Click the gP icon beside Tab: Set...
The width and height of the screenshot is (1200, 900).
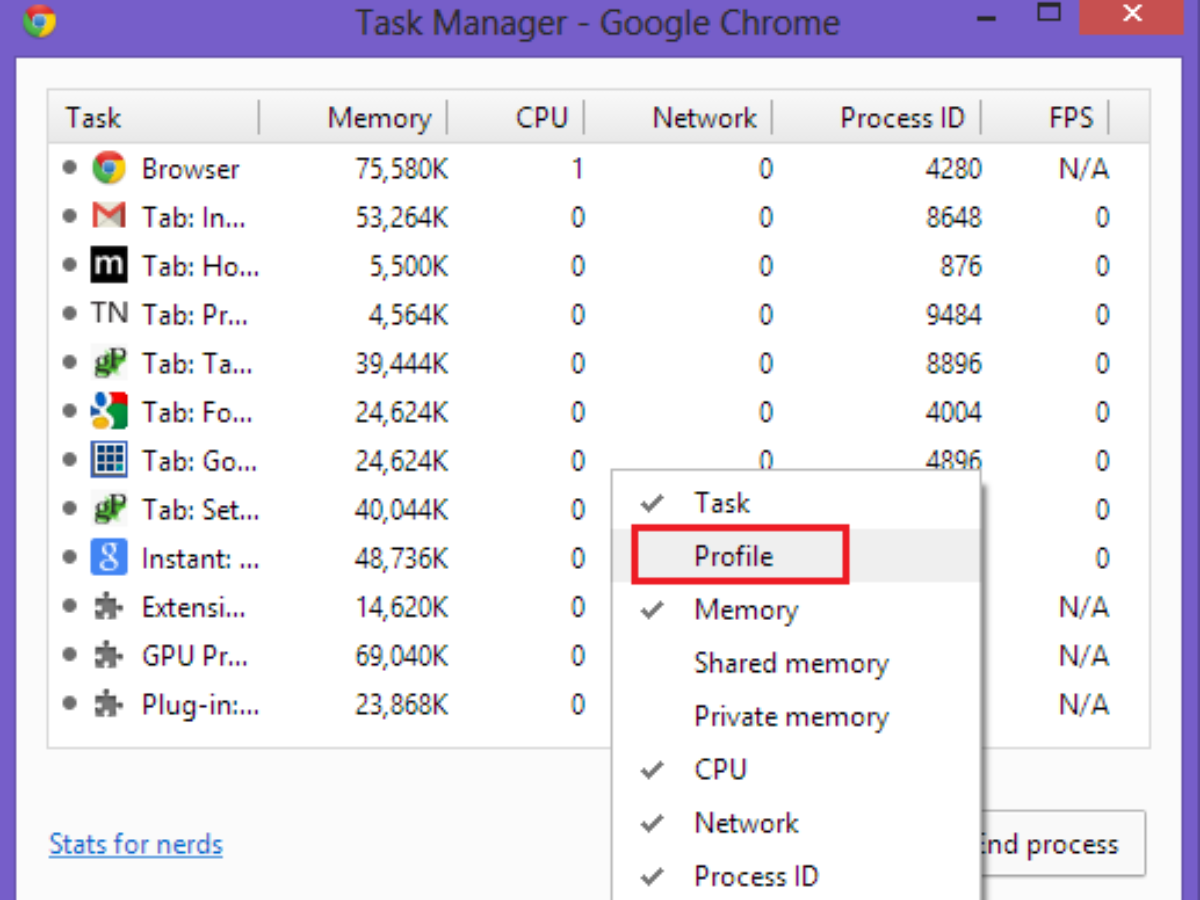[x=108, y=509]
